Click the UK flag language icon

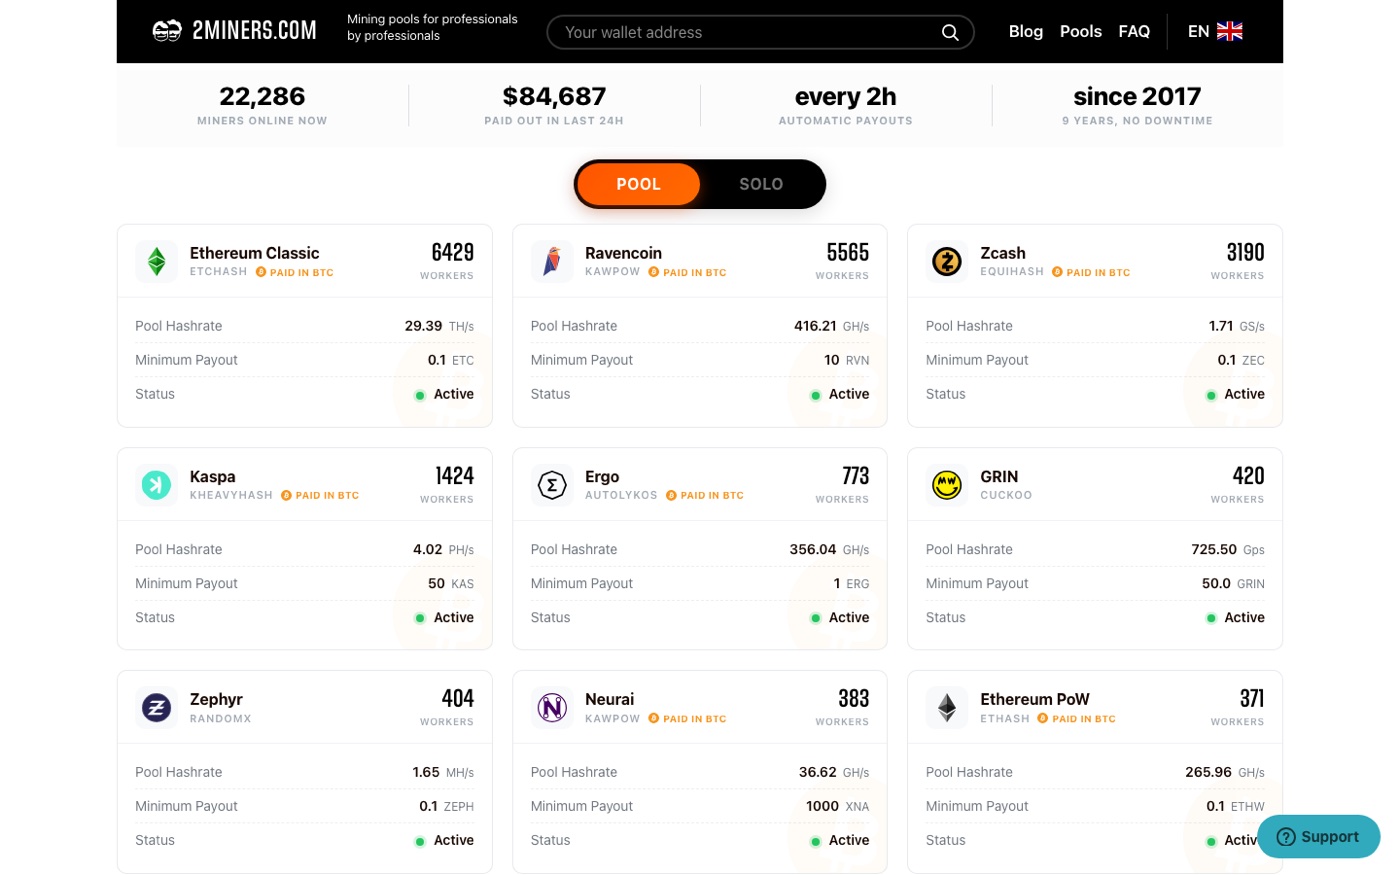1230,31
